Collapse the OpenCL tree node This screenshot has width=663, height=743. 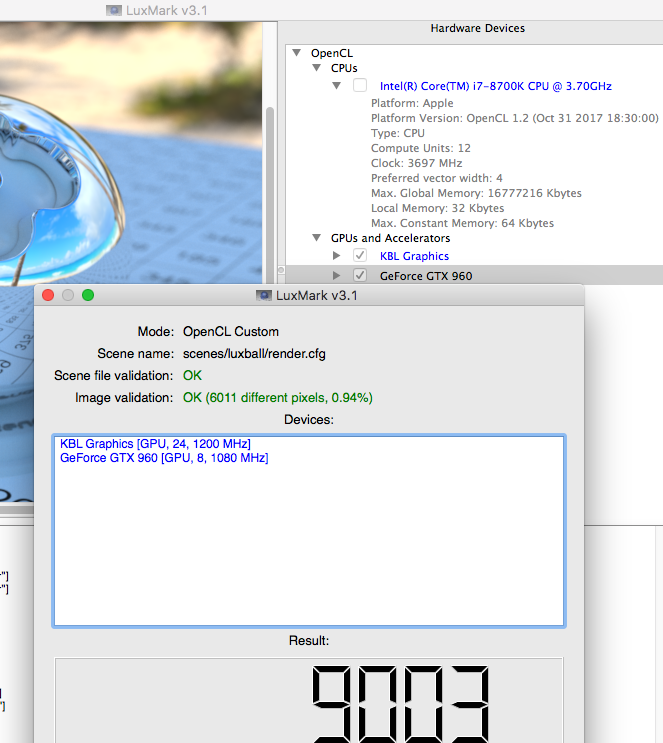point(297,53)
